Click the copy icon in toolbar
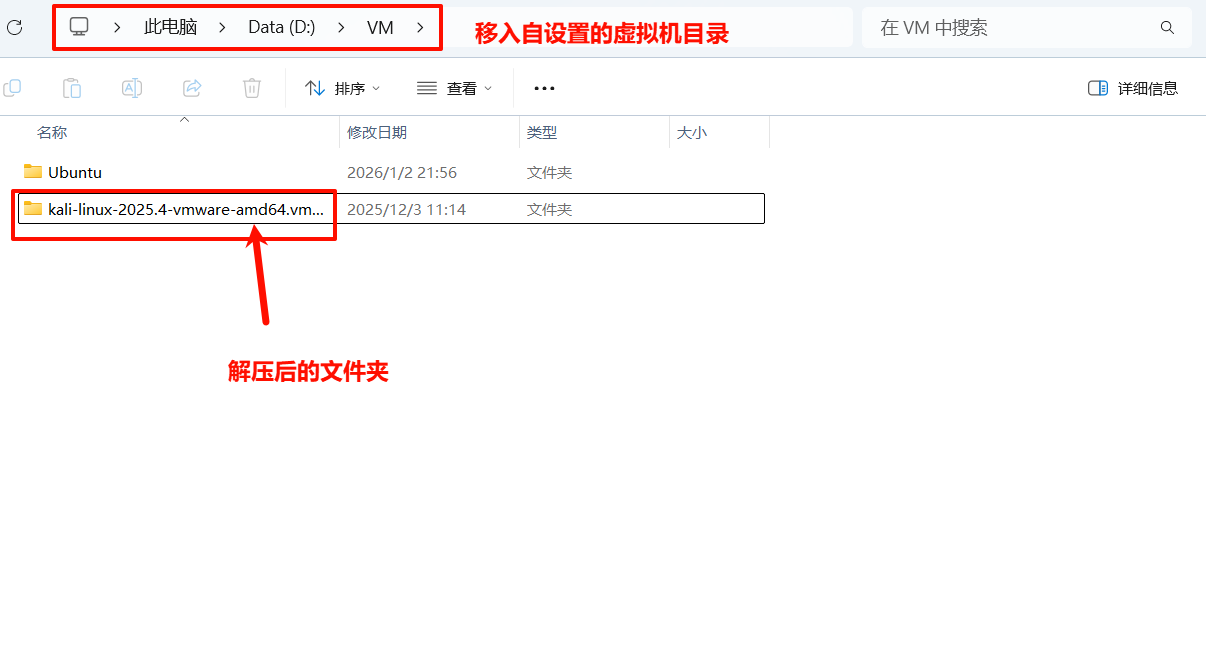 12,88
